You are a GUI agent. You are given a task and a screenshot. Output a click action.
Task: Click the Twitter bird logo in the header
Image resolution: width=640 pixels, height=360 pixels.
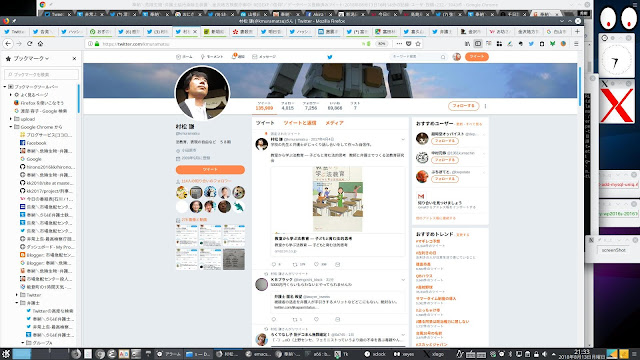point(330,57)
